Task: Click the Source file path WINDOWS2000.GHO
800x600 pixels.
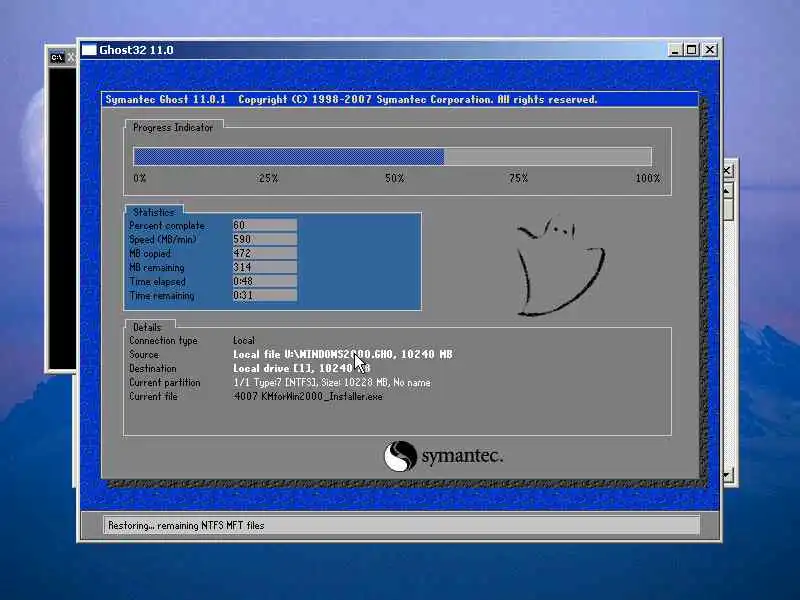Action: pos(343,354)
